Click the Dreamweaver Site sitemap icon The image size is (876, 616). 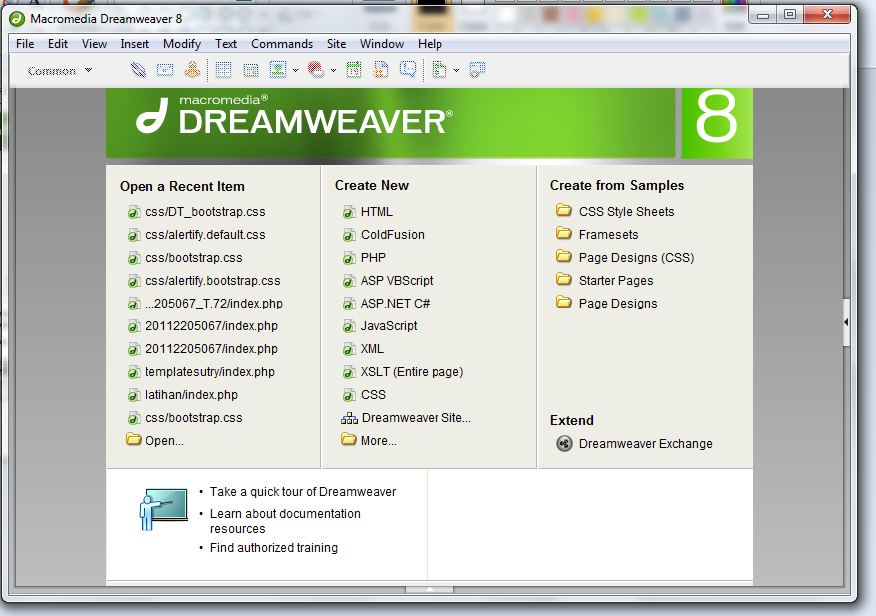click(x=349, y=418)
